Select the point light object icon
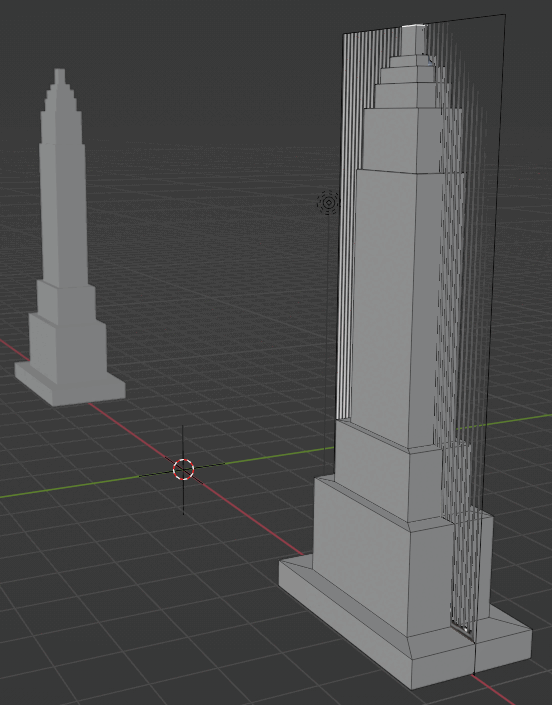552x705 pixels. point(328,203)
